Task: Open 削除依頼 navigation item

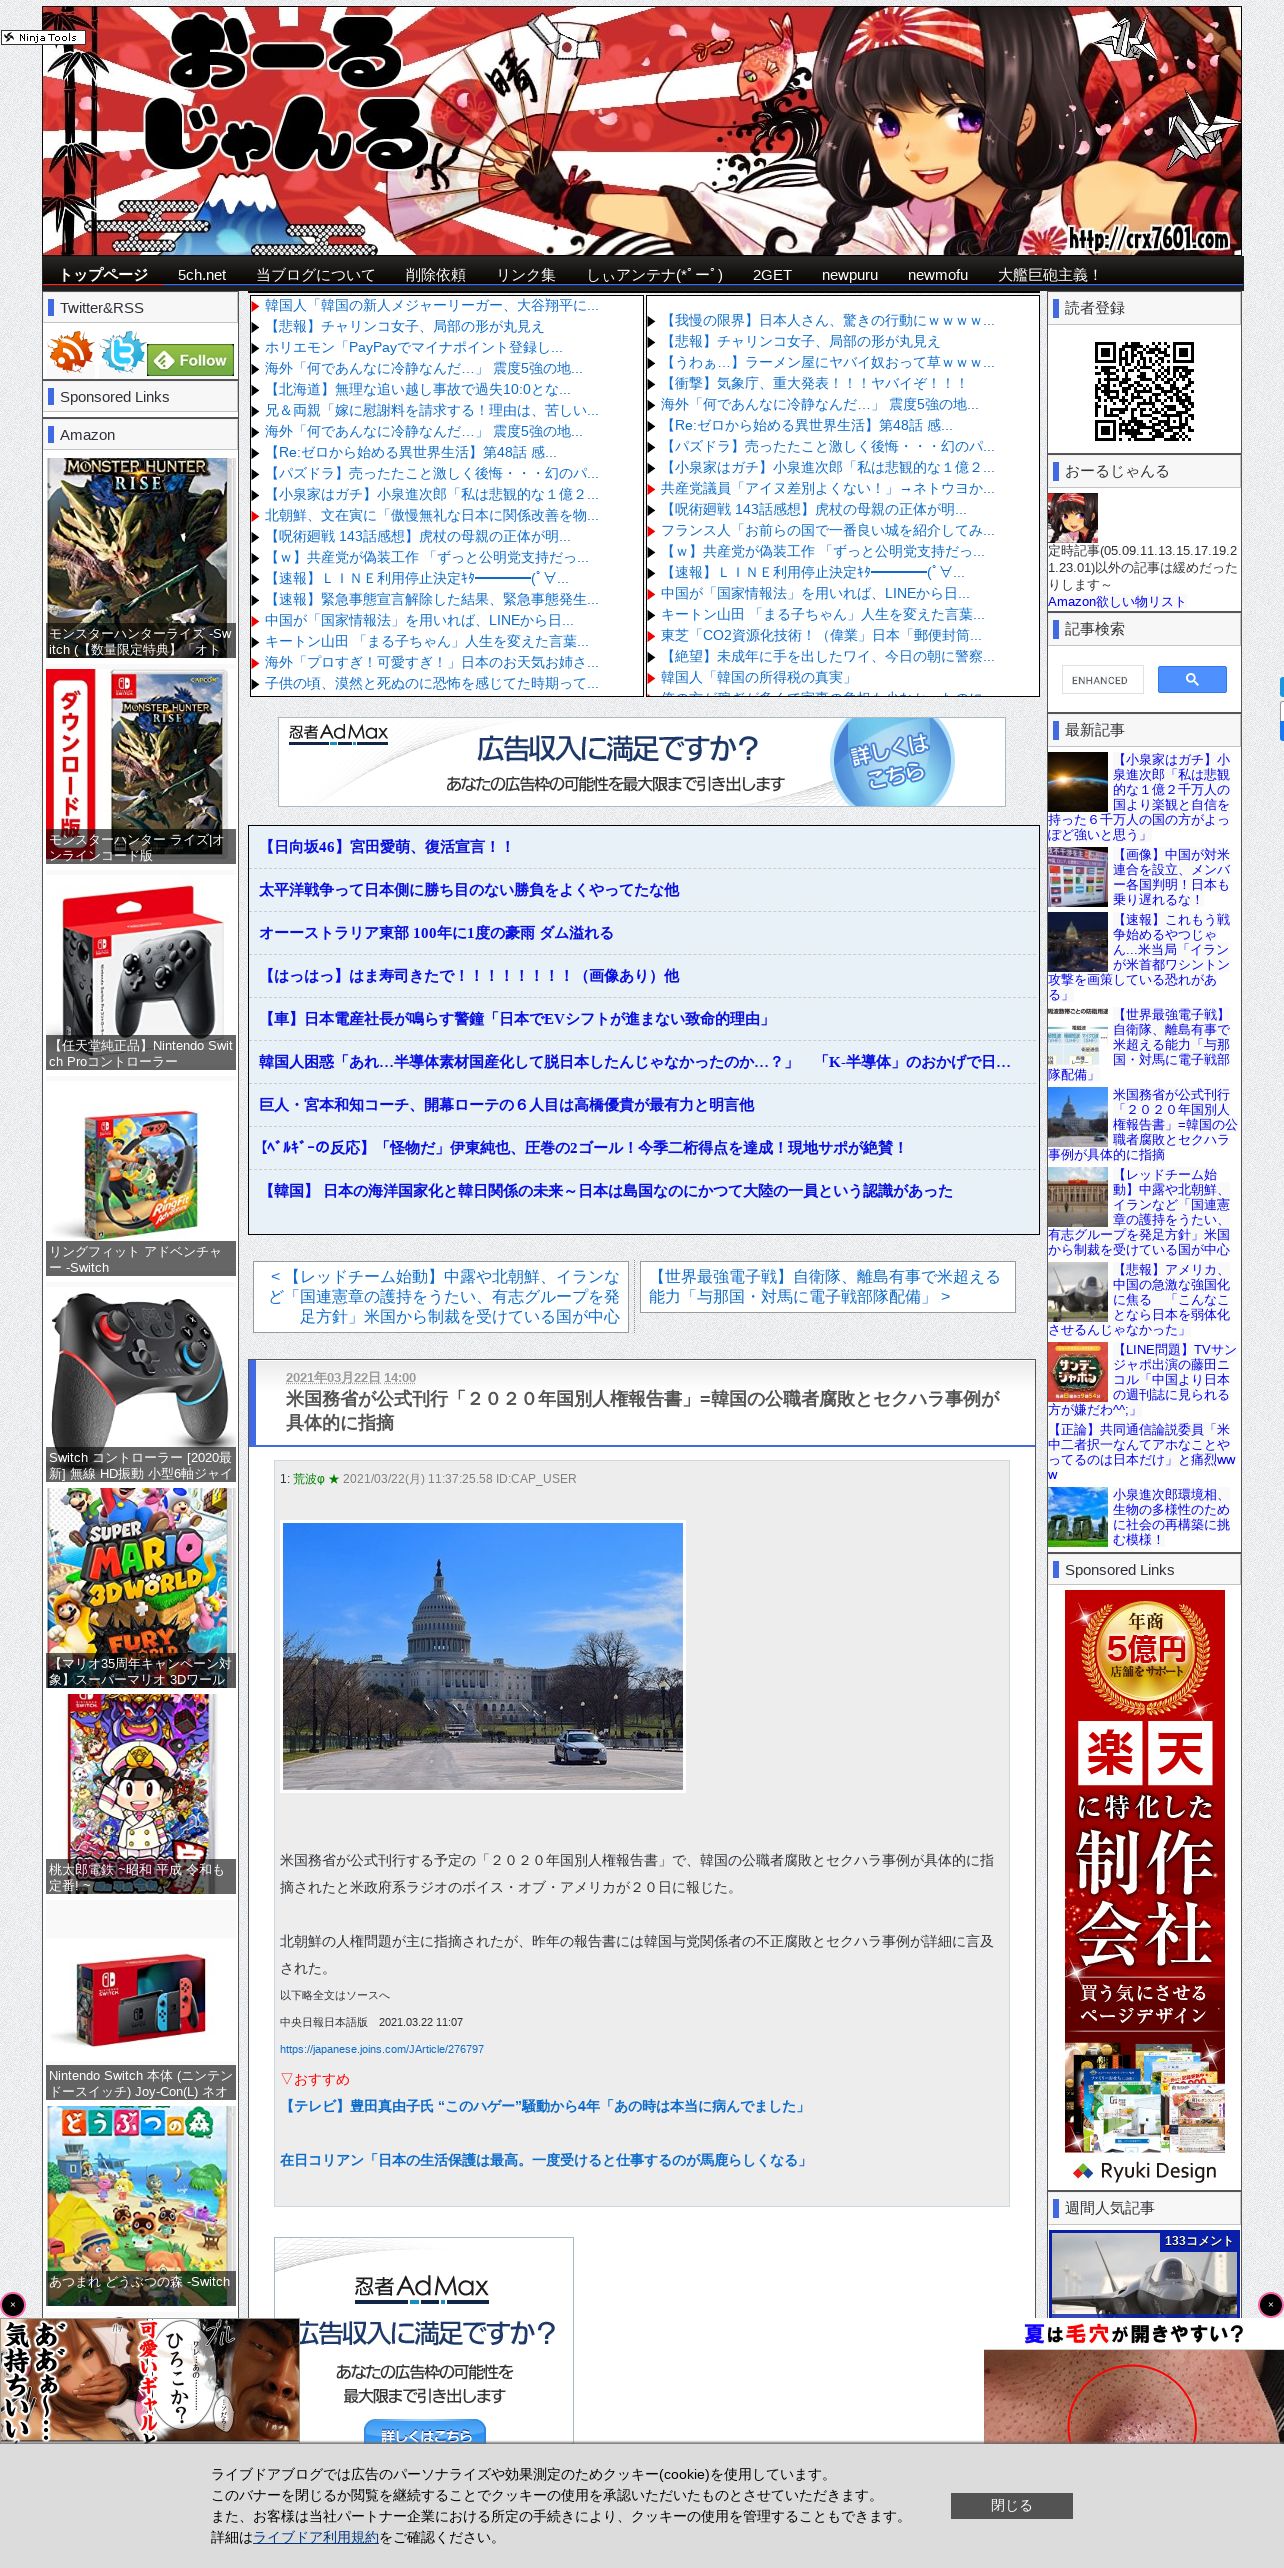Action: pyautogui.click(x=435, y=275)
